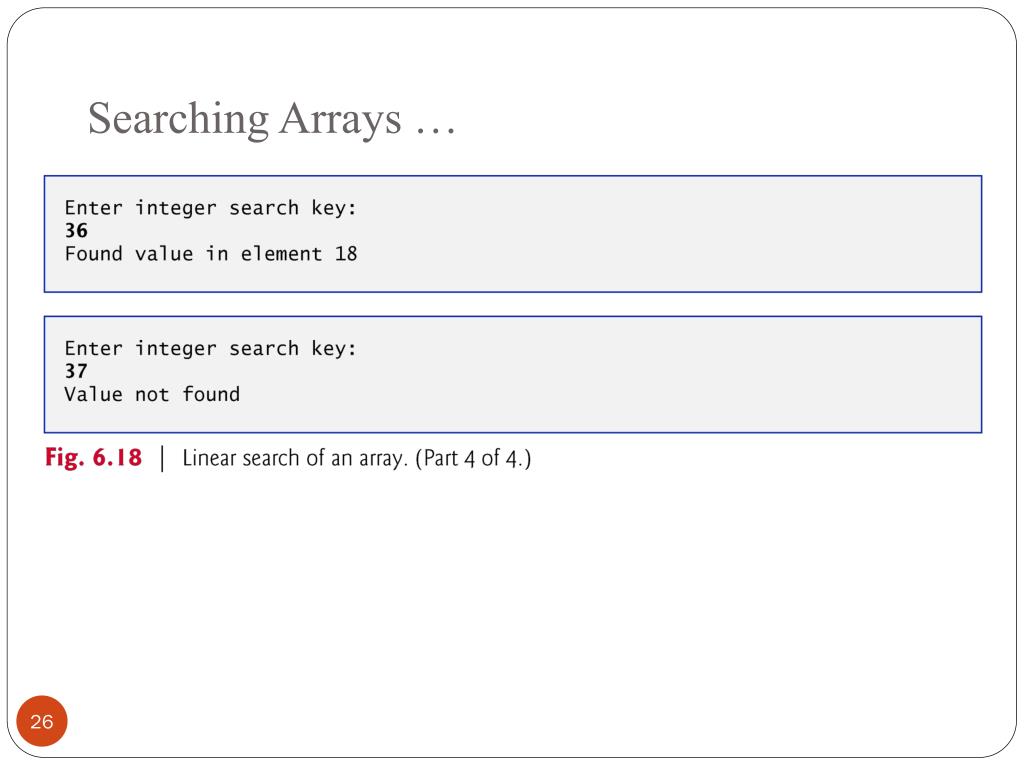Click the 'Value not found' output line
Image resolution: width=1024 pixels, height=768 pixels.
click(152, 394)
